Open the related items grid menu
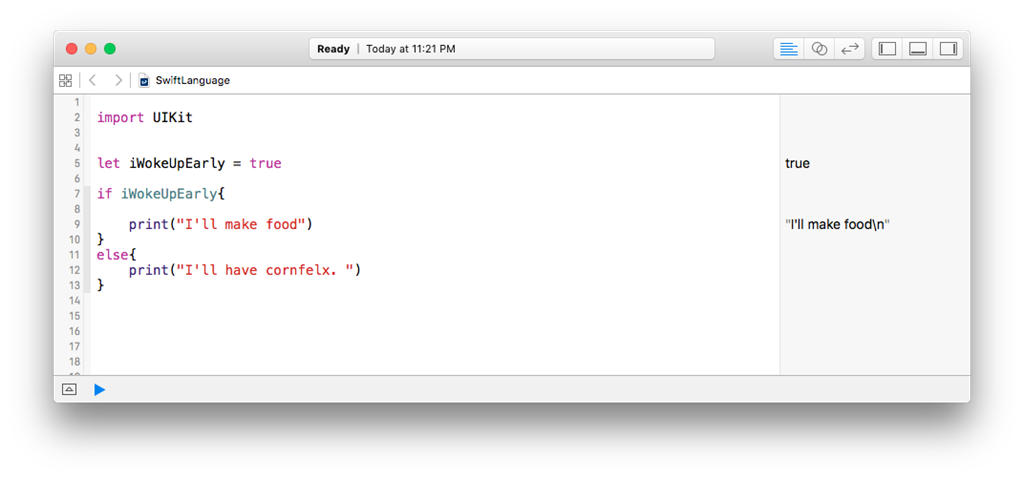Viewport: 1024px width, 479px height. [x=66, y=80]
